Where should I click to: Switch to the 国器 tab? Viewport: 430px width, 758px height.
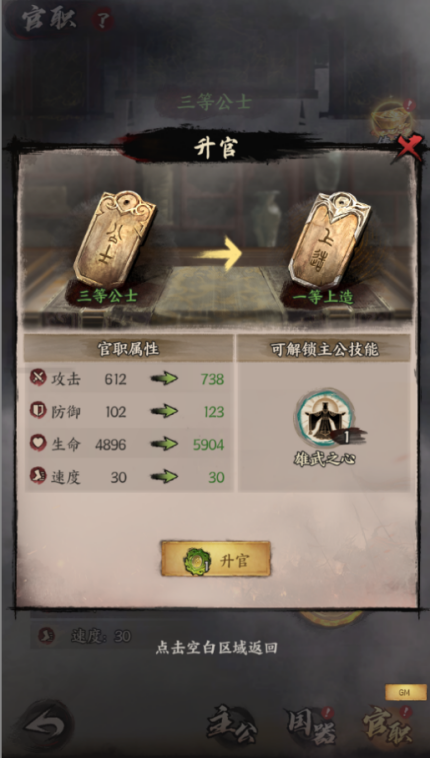(x=311, y=727)
